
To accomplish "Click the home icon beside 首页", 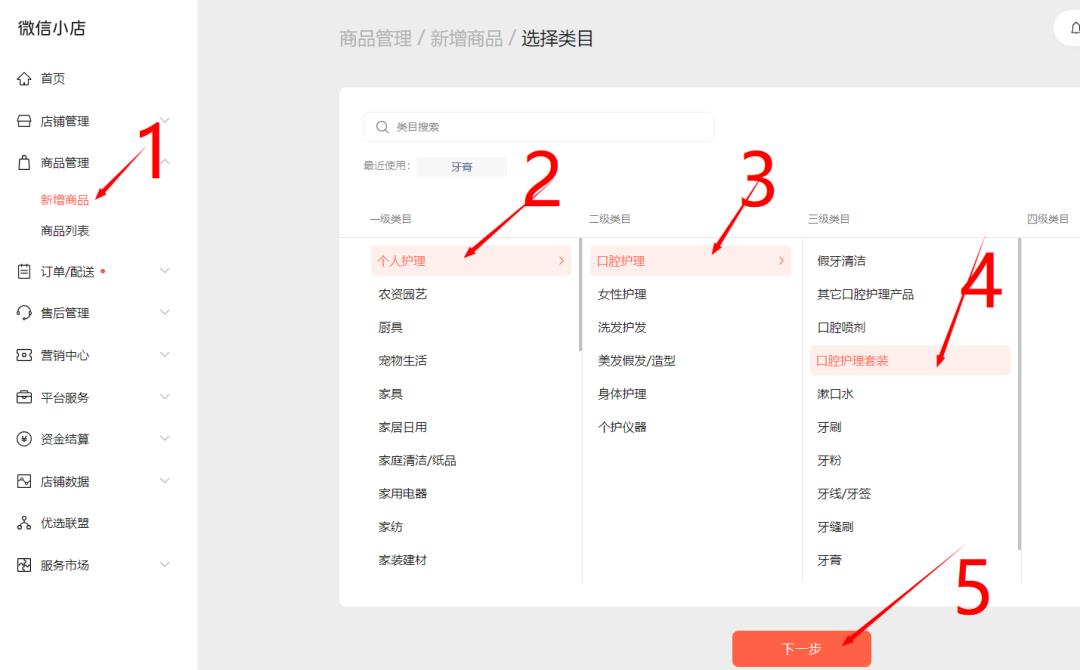I will coord(24,78).
